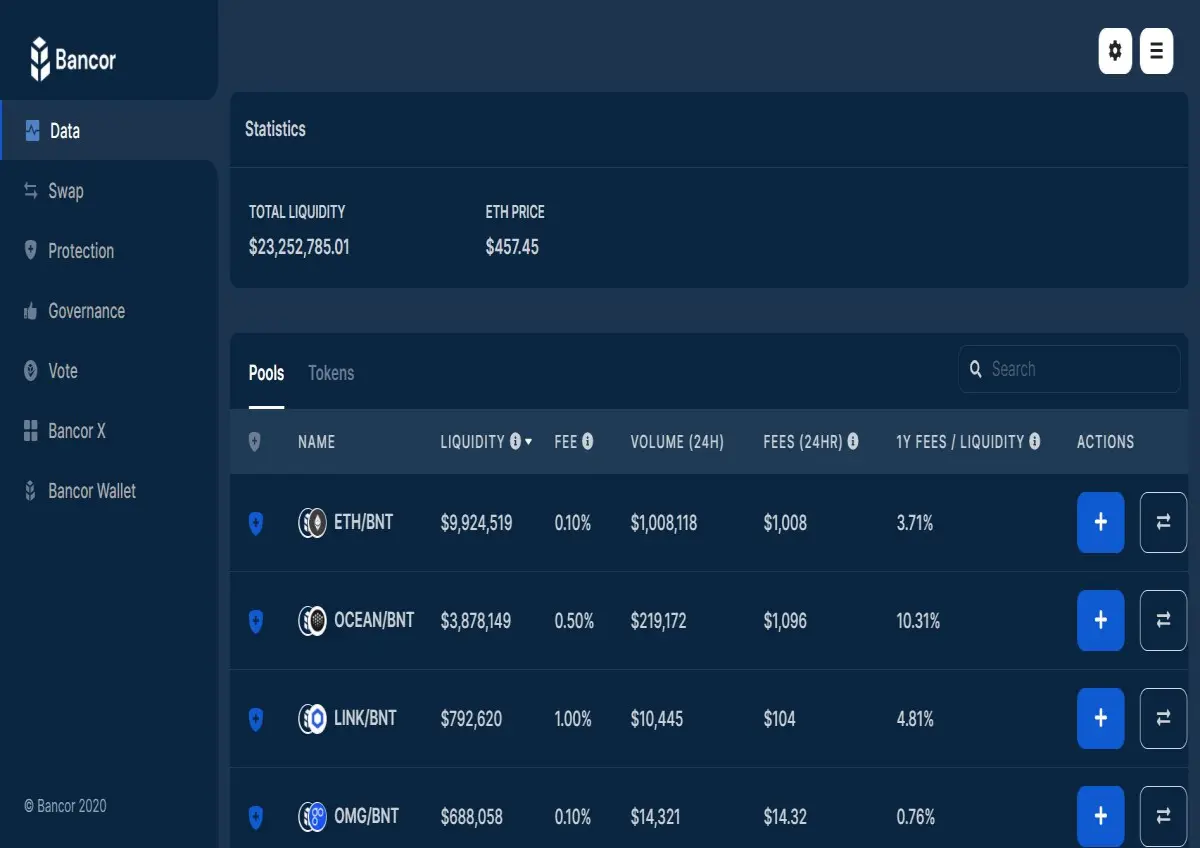Open Bancor Wallet in the sidebar
Screen dimensions: 1200x848
pos(108,491)
